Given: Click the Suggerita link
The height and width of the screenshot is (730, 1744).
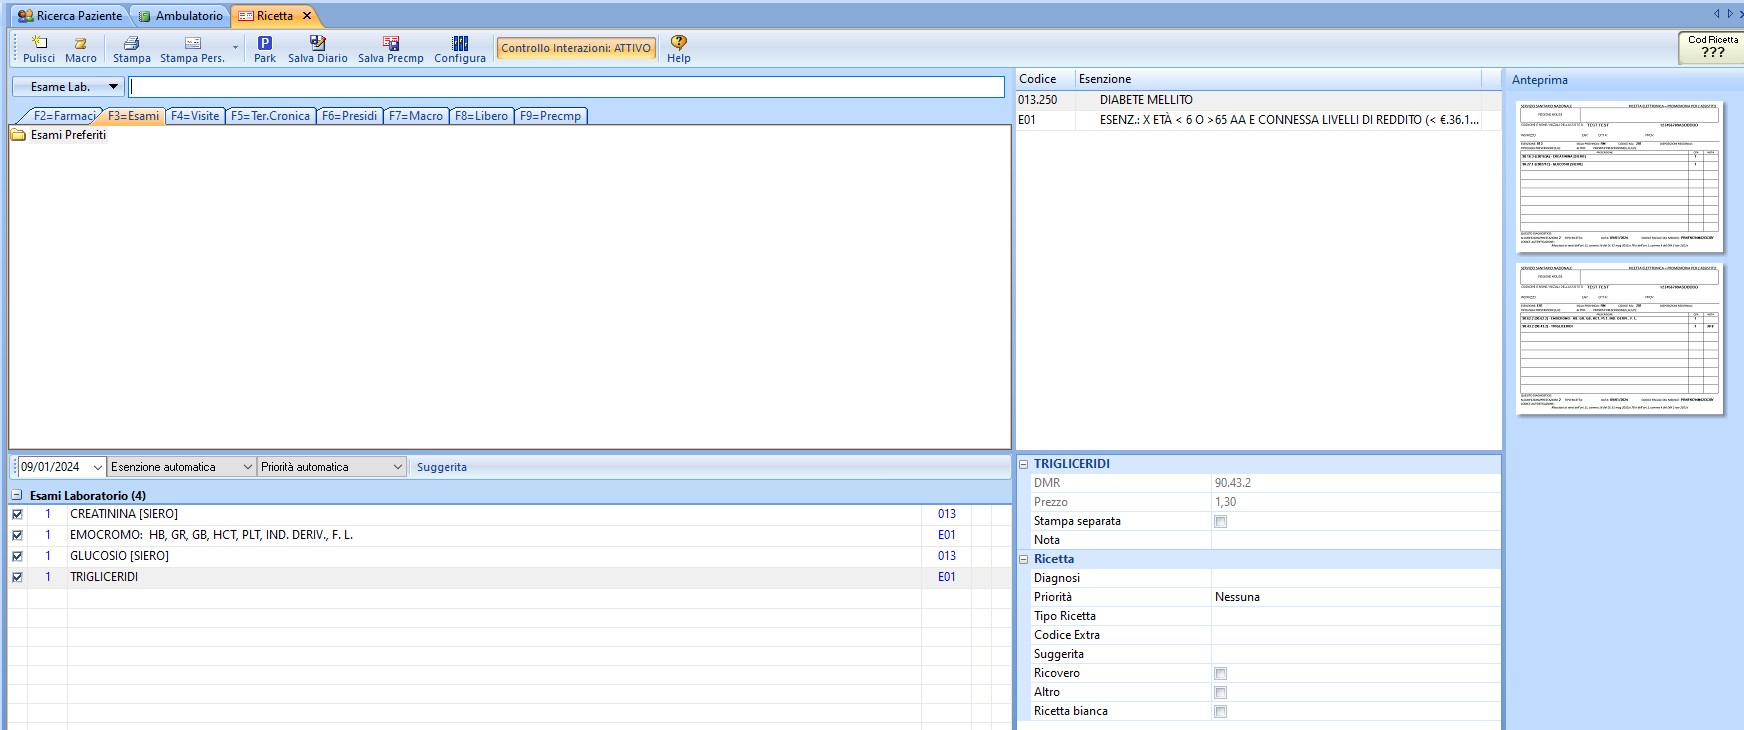Looking at the screenshot, I should 442,467.
